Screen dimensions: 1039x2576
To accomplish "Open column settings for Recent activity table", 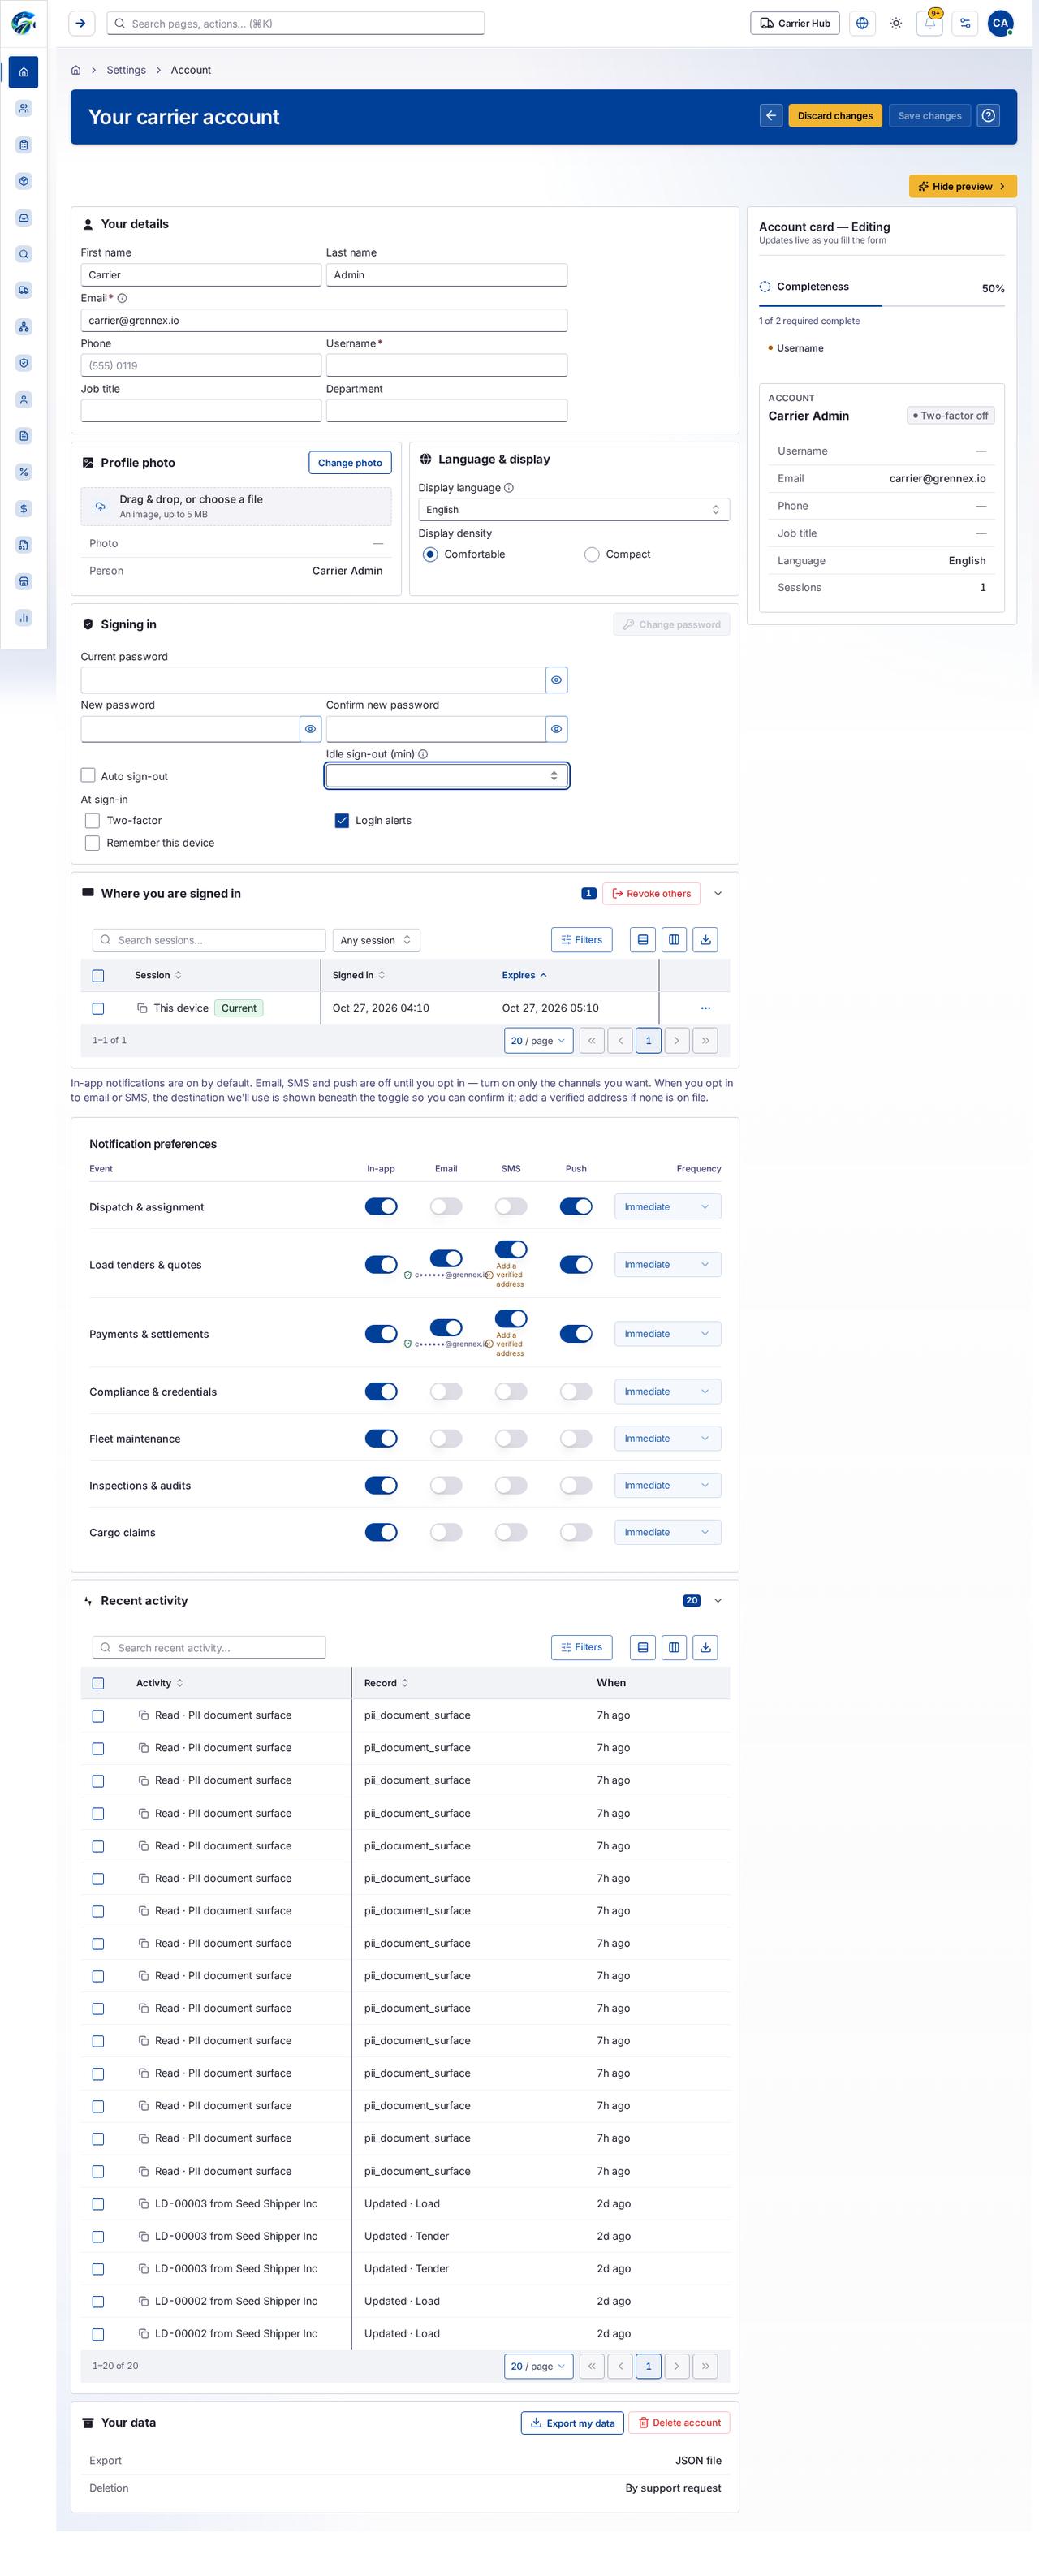I will (674, 1647).
